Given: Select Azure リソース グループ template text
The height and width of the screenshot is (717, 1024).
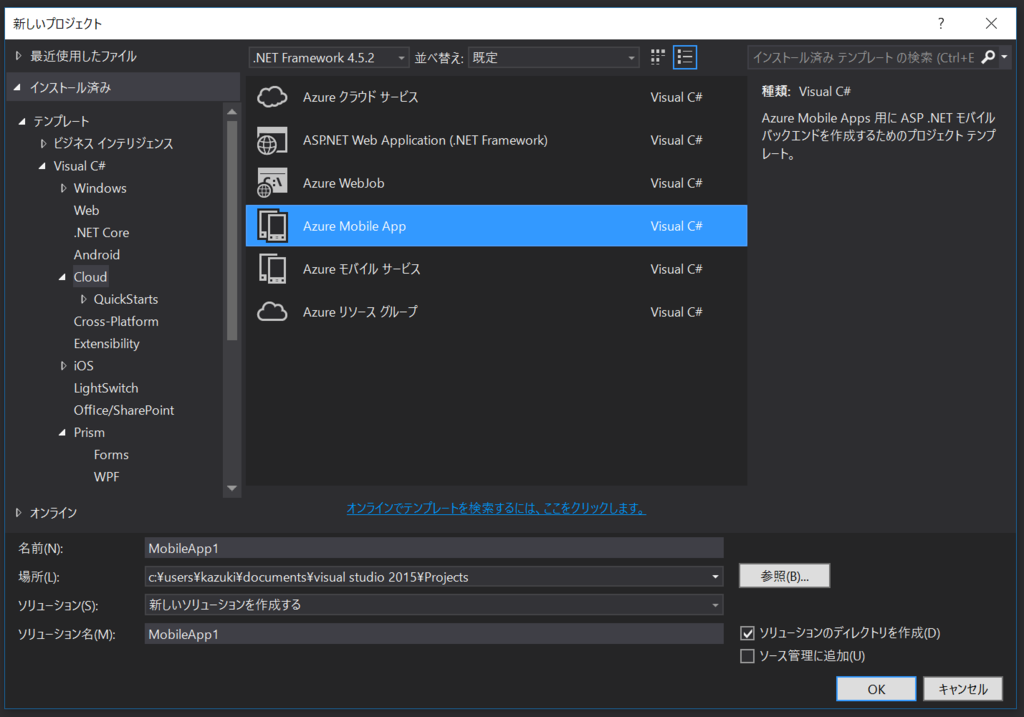Looking at the screenshot, I should [360, 312].
